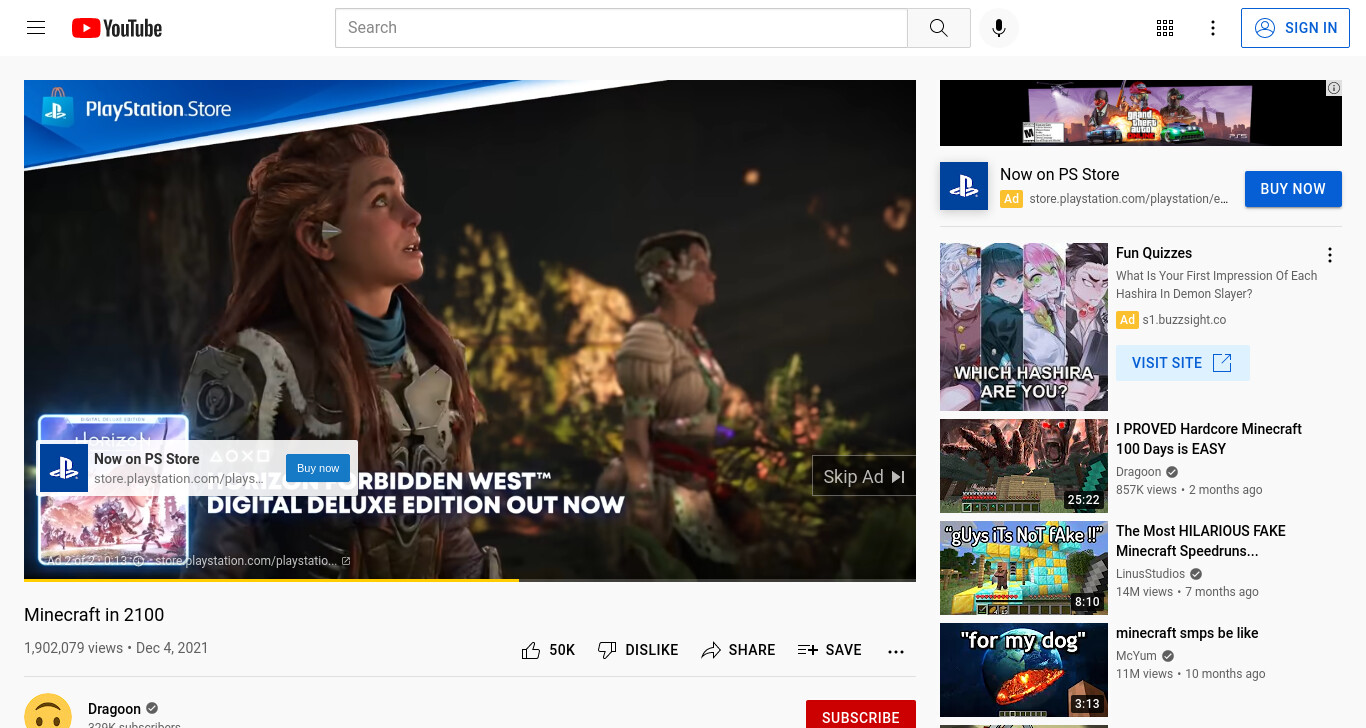Click the yellow ad progress bar
The image size is (1366, 728).
click(x=271, y=579)
